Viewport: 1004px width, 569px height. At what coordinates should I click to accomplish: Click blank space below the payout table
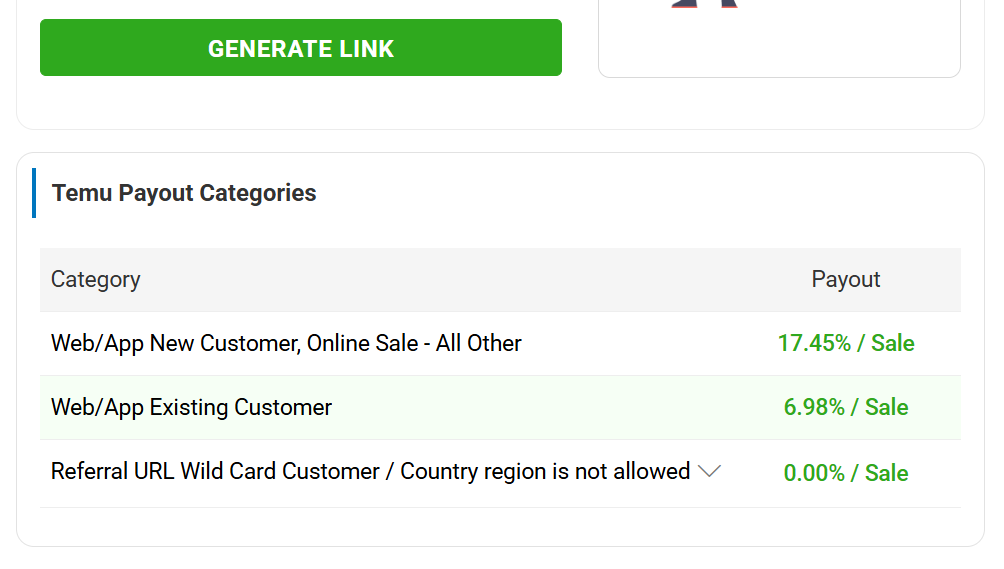pos(500,526)
